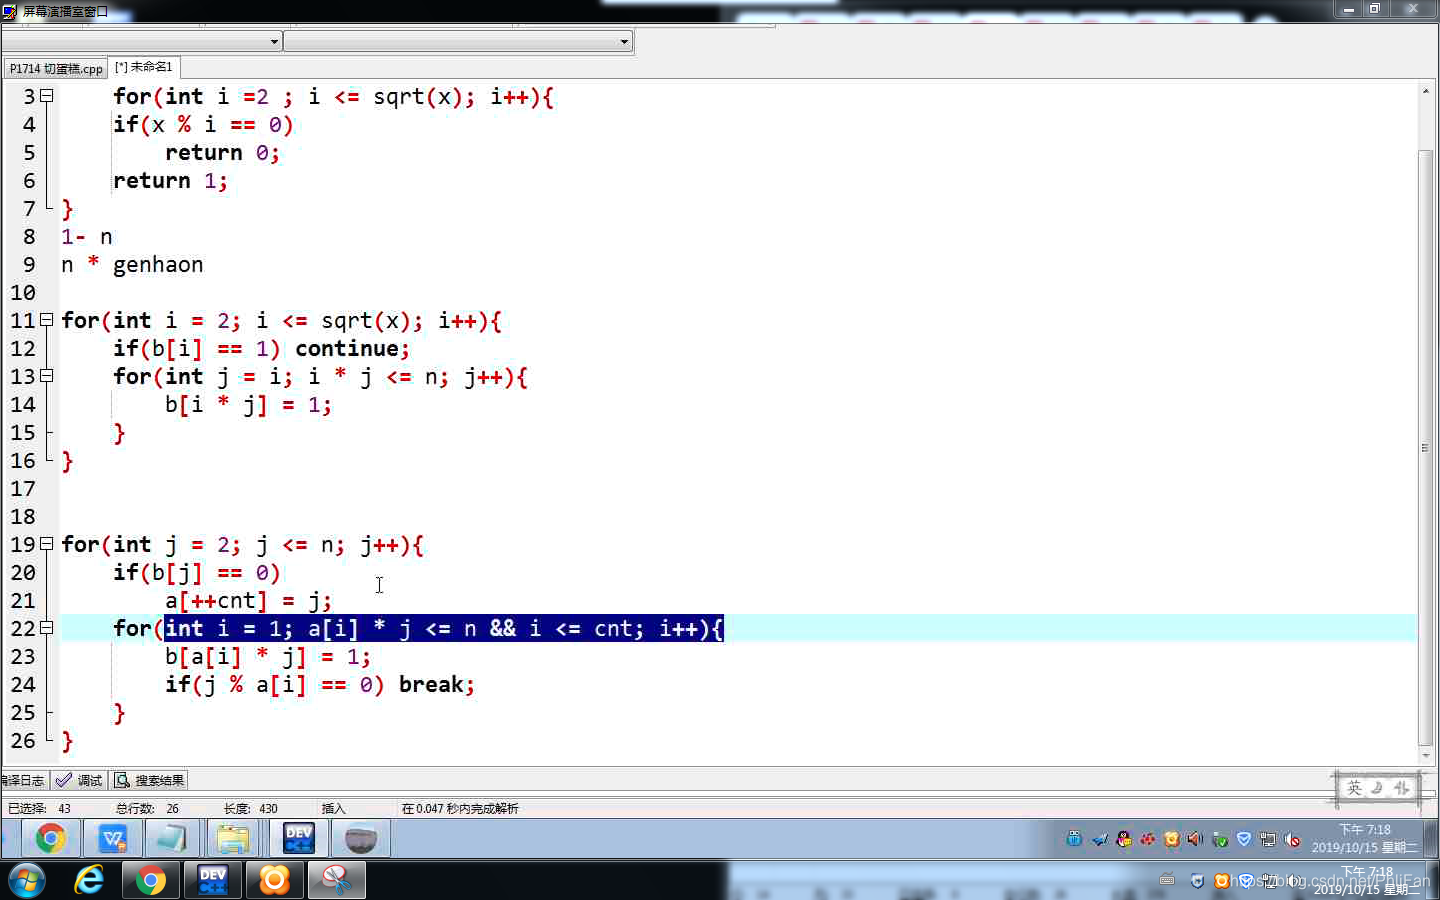Click 'b[a[i] * j] = 1;' on line 23
Viewport: 1440px width, 900px height.
(x=268, y=656)
